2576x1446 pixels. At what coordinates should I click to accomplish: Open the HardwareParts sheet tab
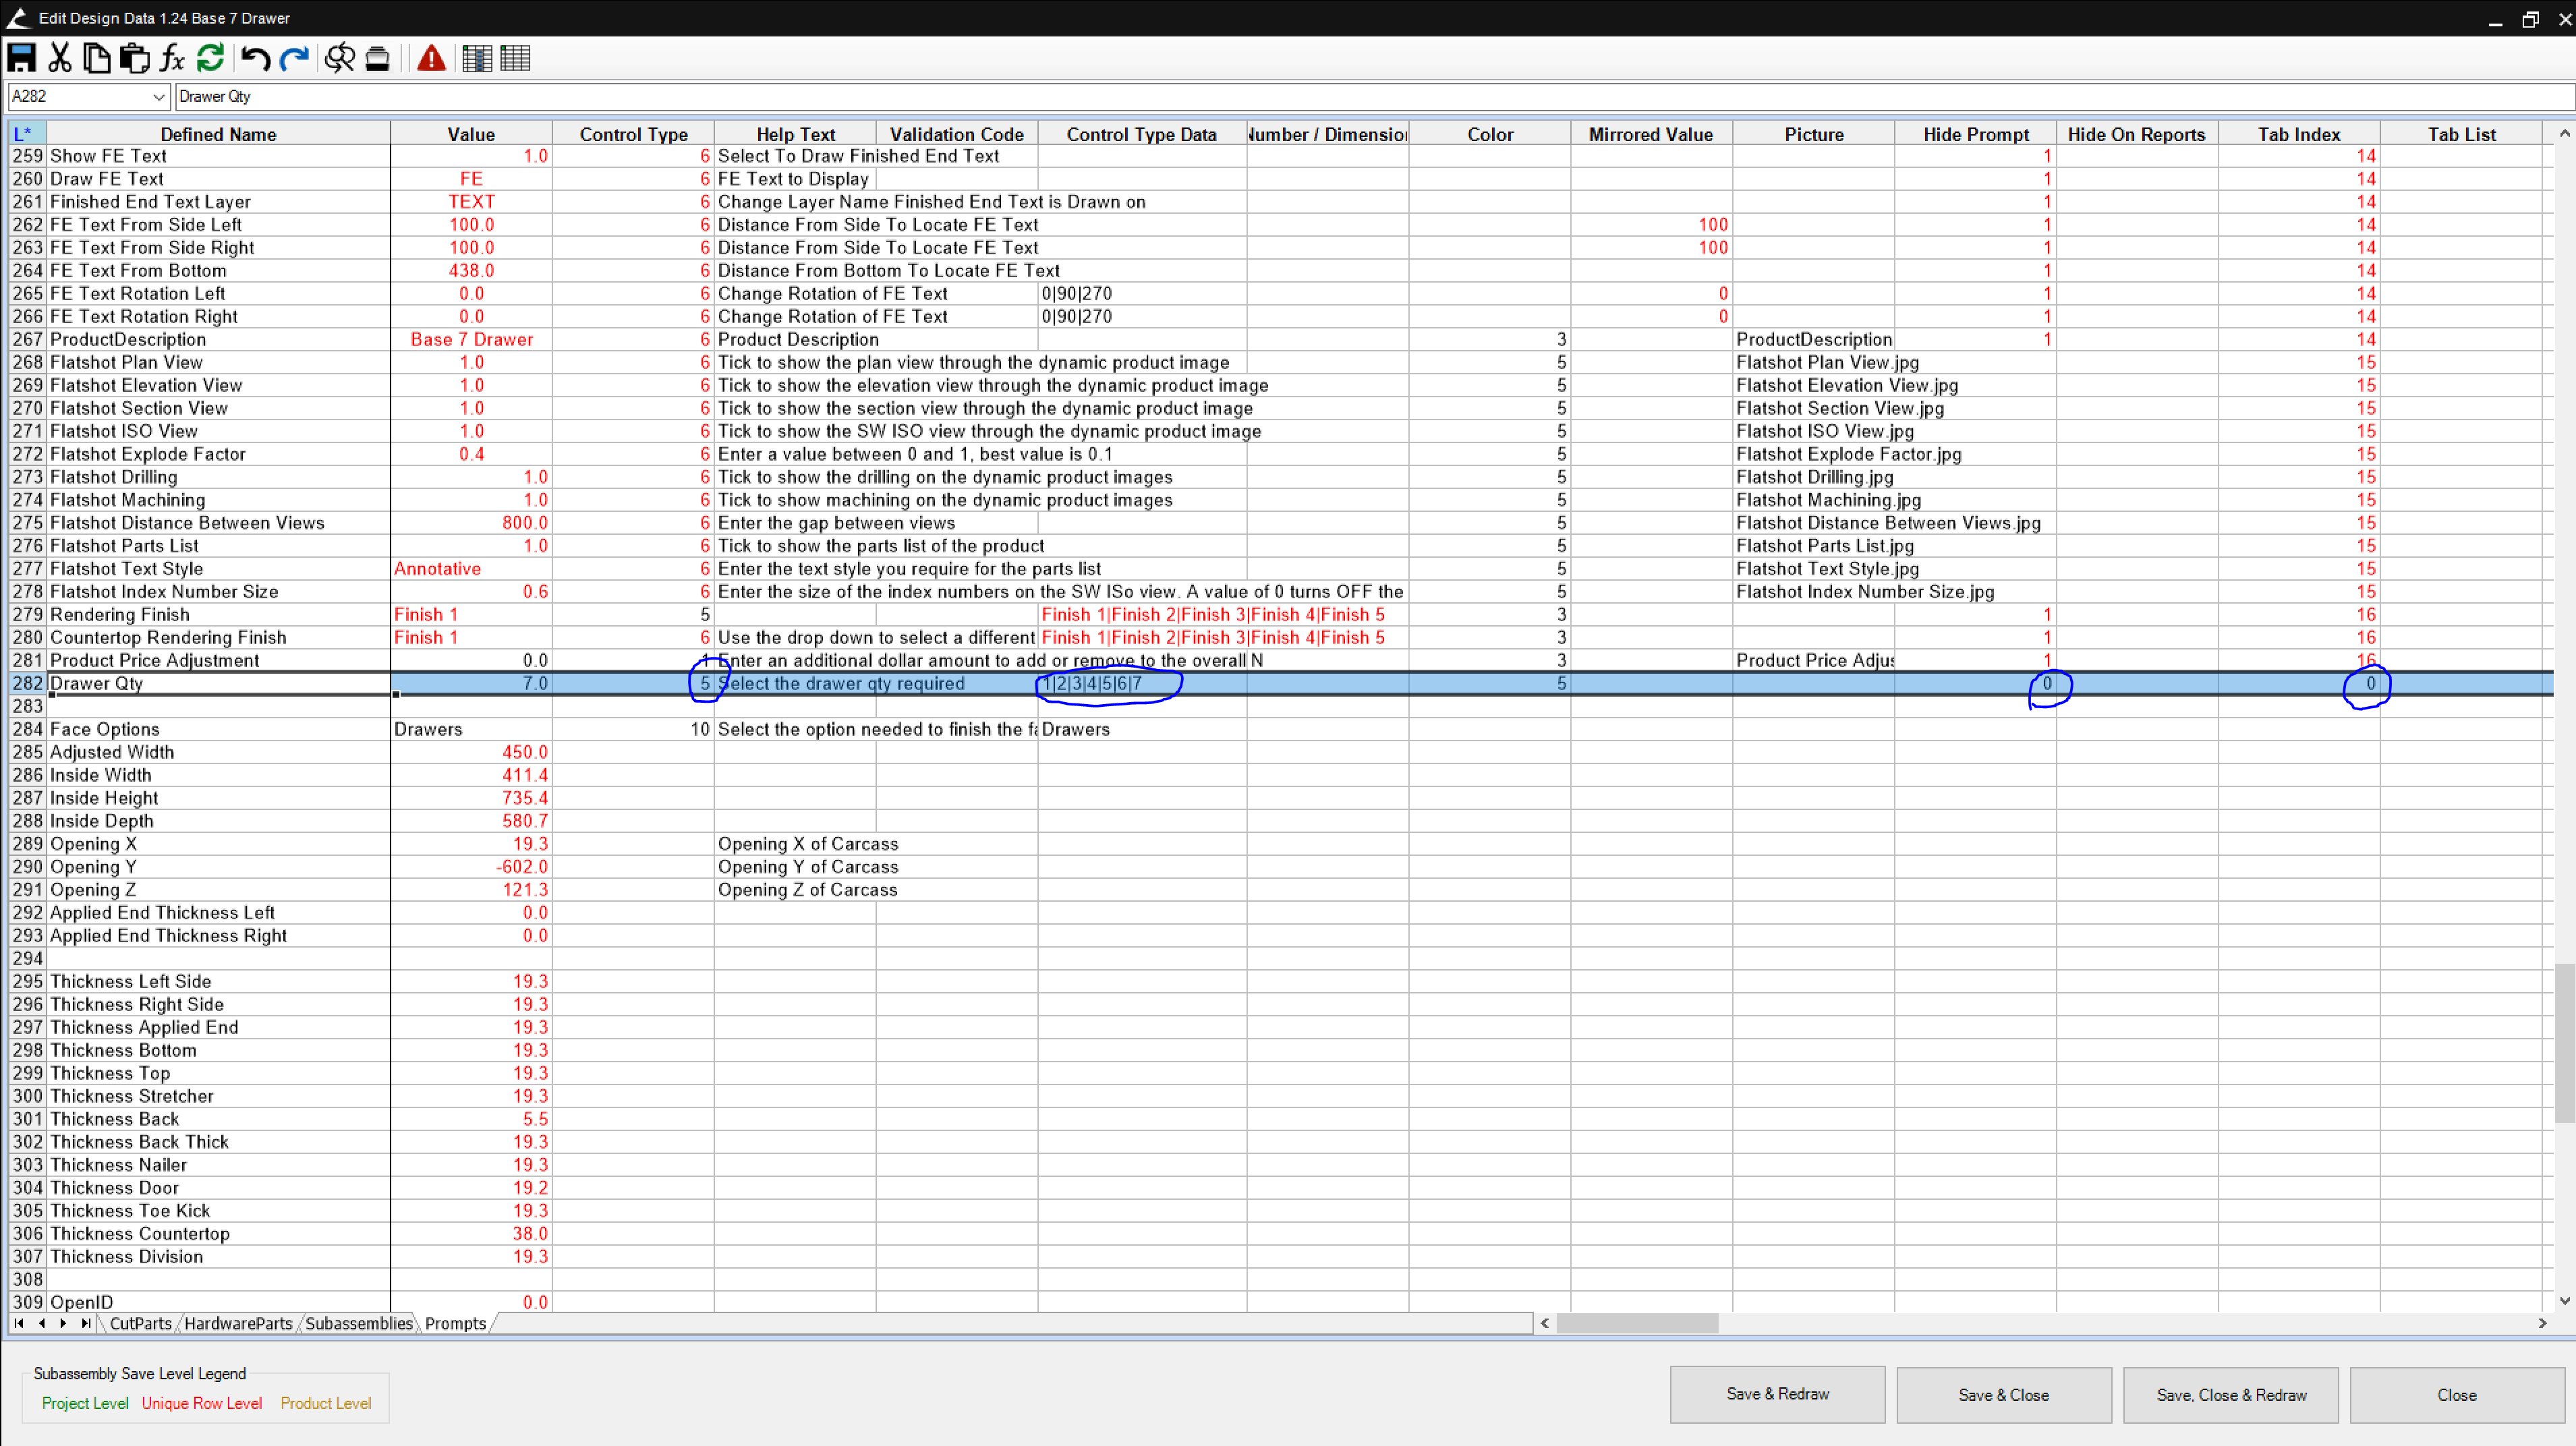coord(238,1323)
